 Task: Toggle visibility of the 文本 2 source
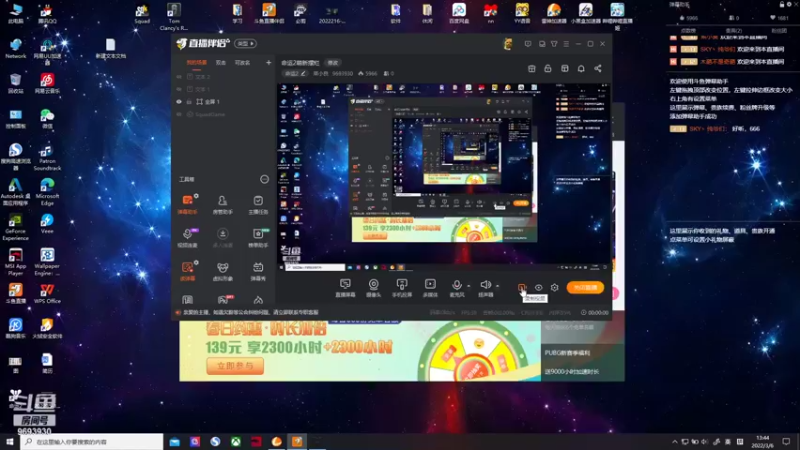tap(179, 77)
